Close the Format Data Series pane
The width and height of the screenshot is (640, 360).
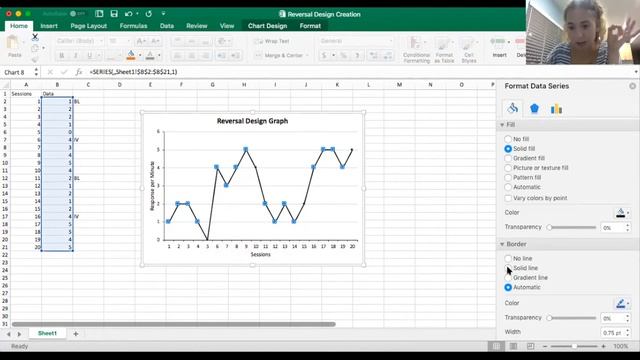(x=632, y=86)
